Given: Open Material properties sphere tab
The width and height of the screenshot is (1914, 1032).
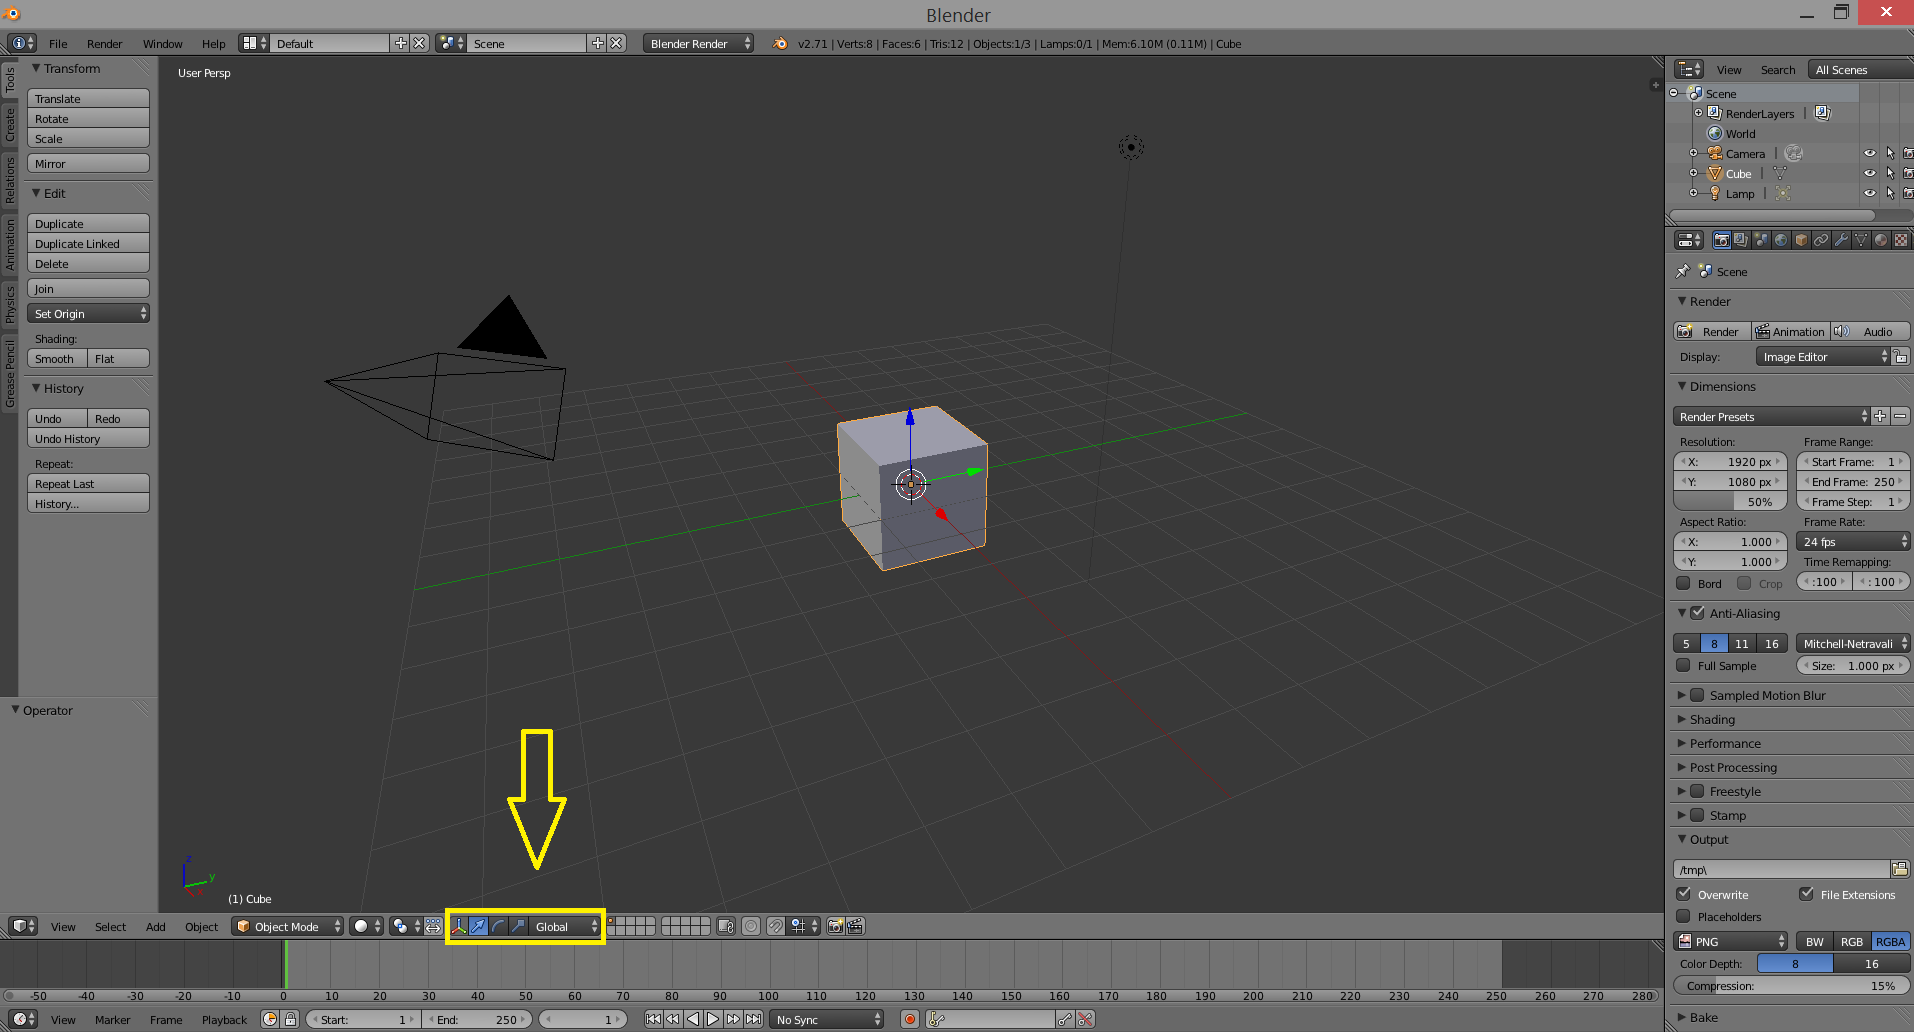Looking at the screenshot, I should coord(1881,240).
